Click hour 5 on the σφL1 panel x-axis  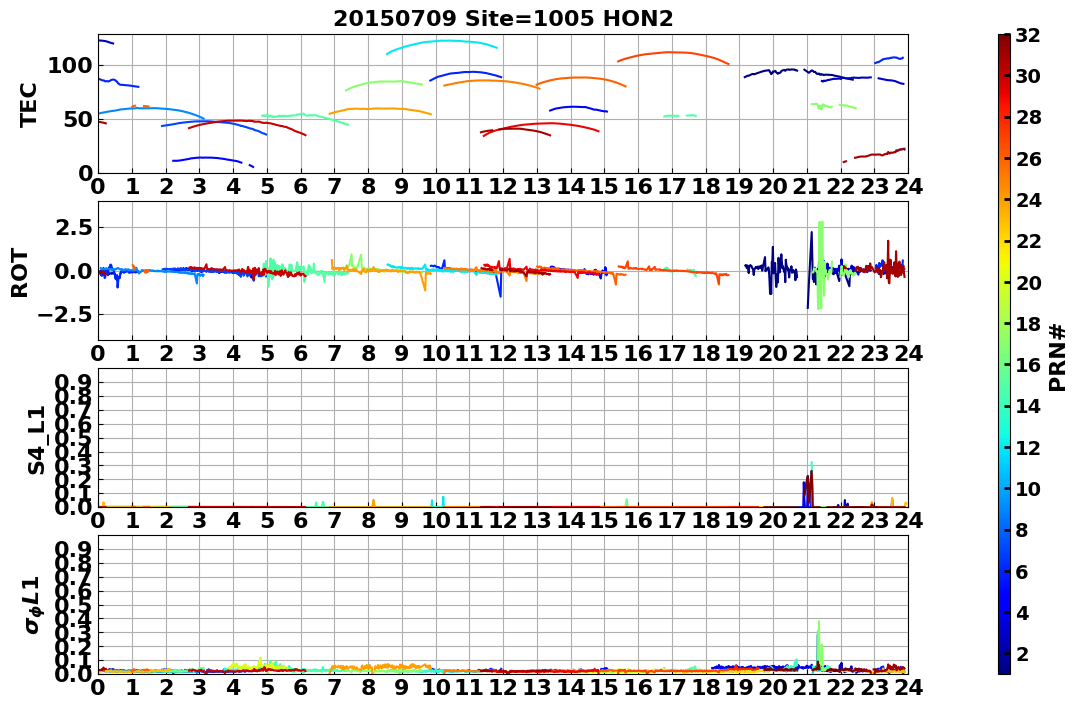[x=267, y=687]
